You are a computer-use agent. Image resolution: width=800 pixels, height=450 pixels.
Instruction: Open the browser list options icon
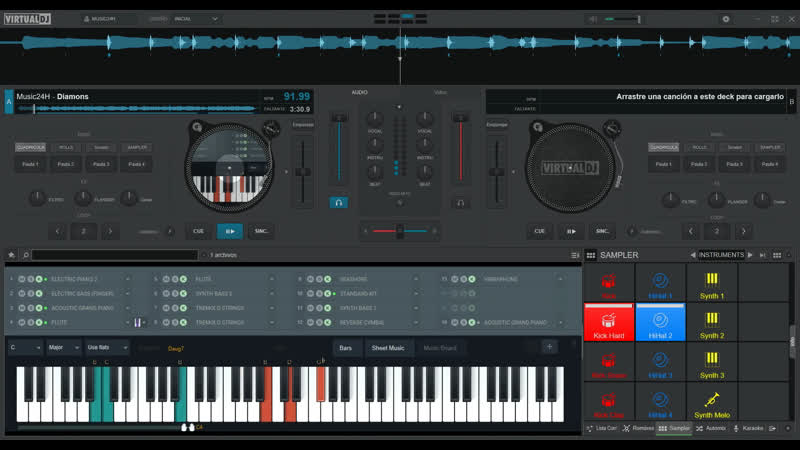click(x=575, y=255)
